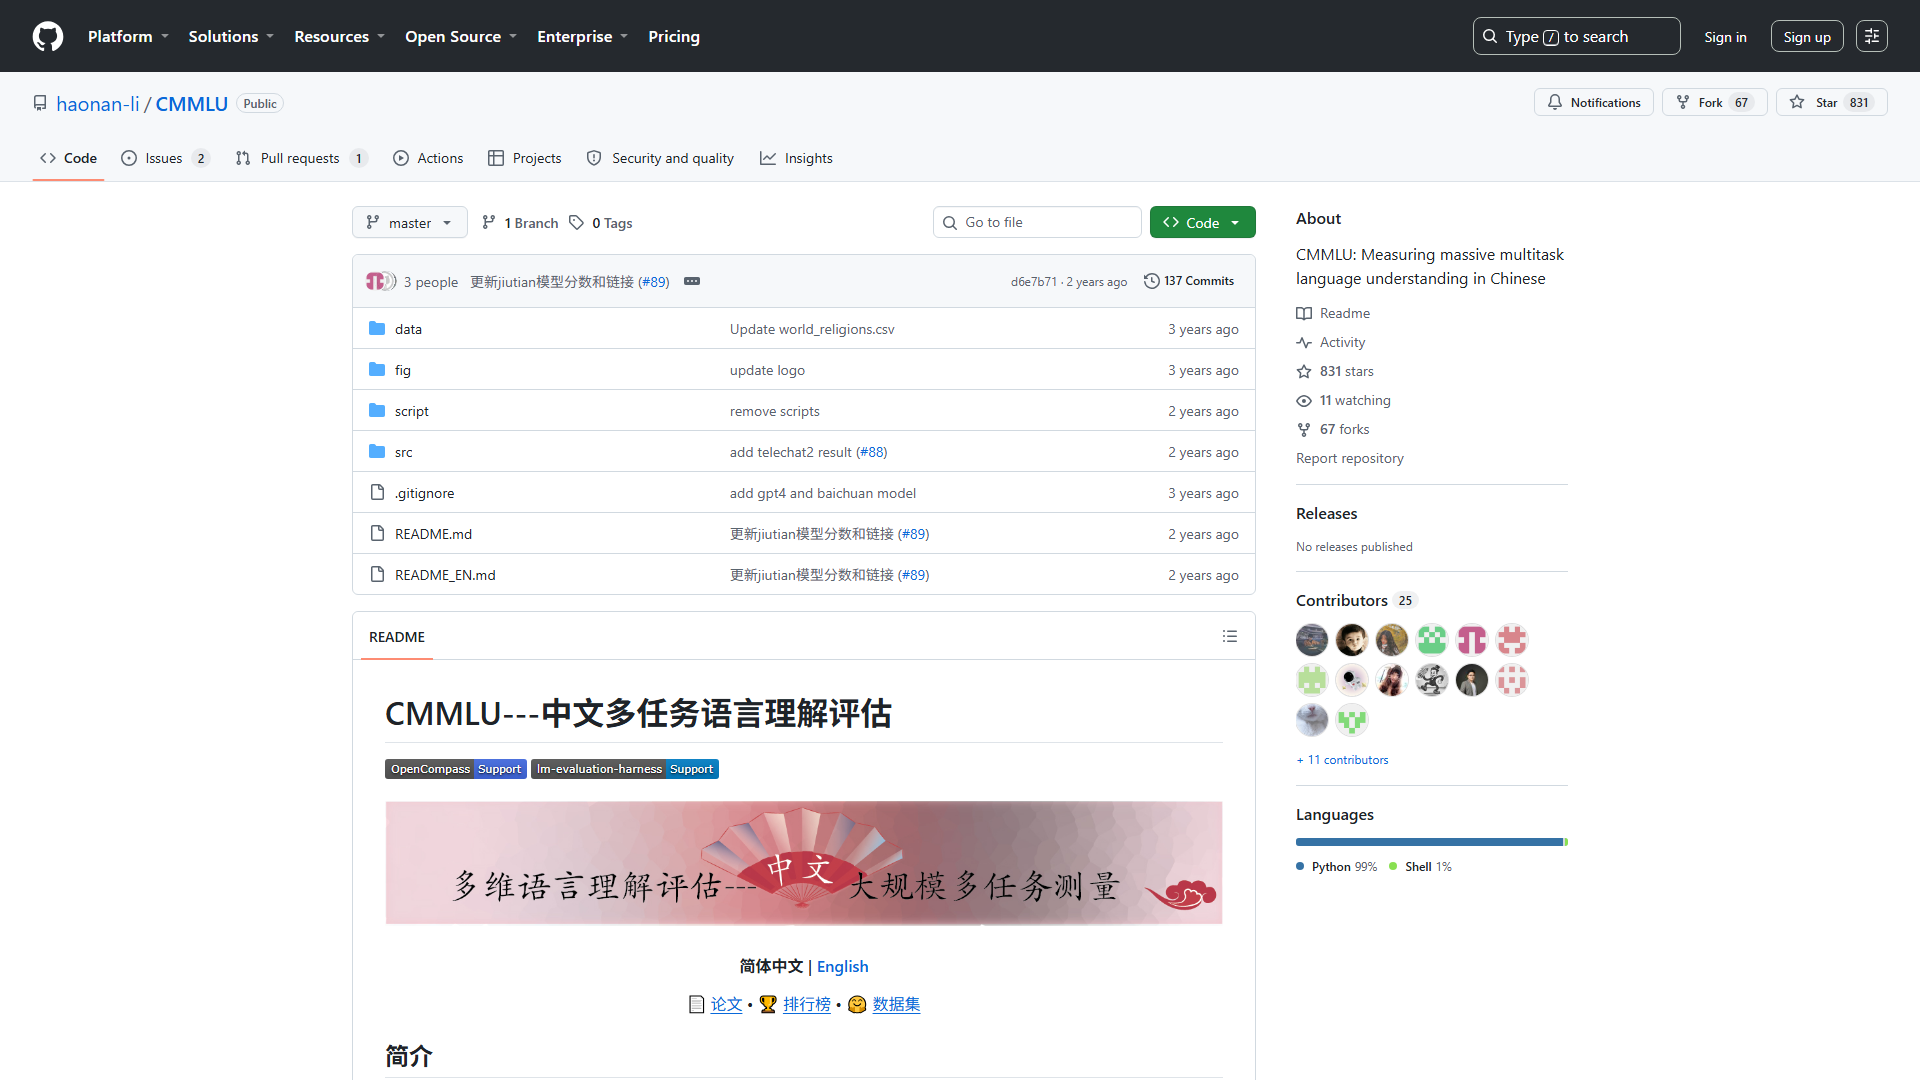Open the GitHub homepage logo

click(x=48, y=36)
